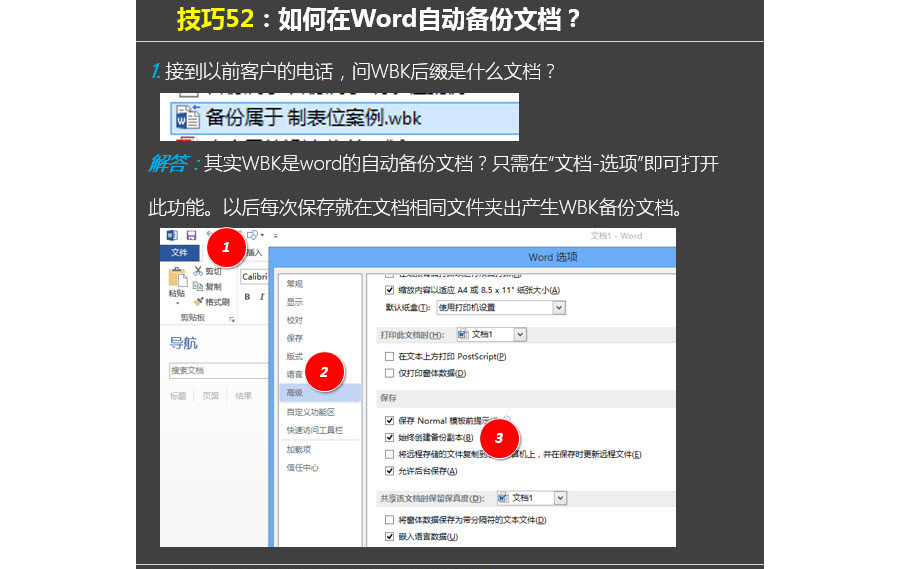900x569 pixels.
Task: Click the Format Painter (格式刷) brush icon
Action: tap(199, 301)
